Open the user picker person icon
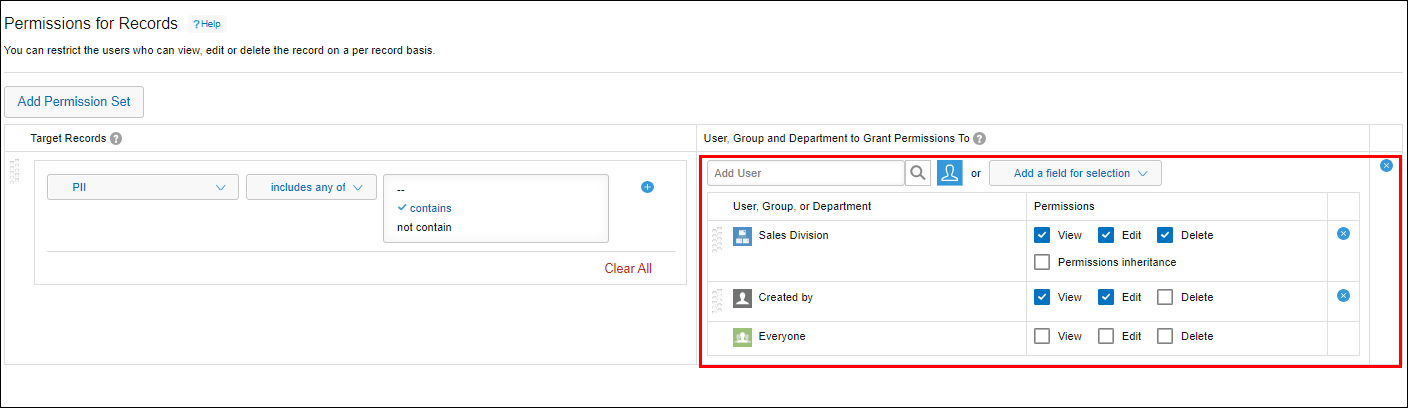 949,173
